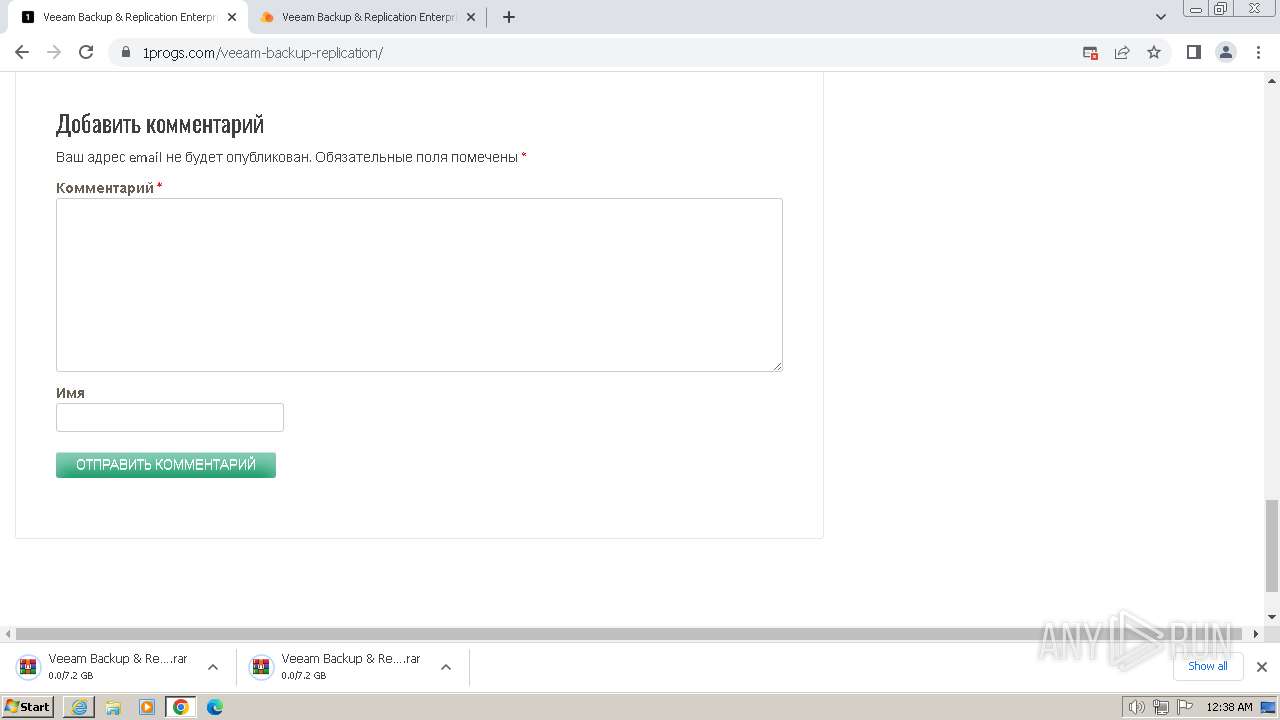Viewport: 1280px width, 720px height.
Task: Close the downloads bar
Action: (1262, 667)
